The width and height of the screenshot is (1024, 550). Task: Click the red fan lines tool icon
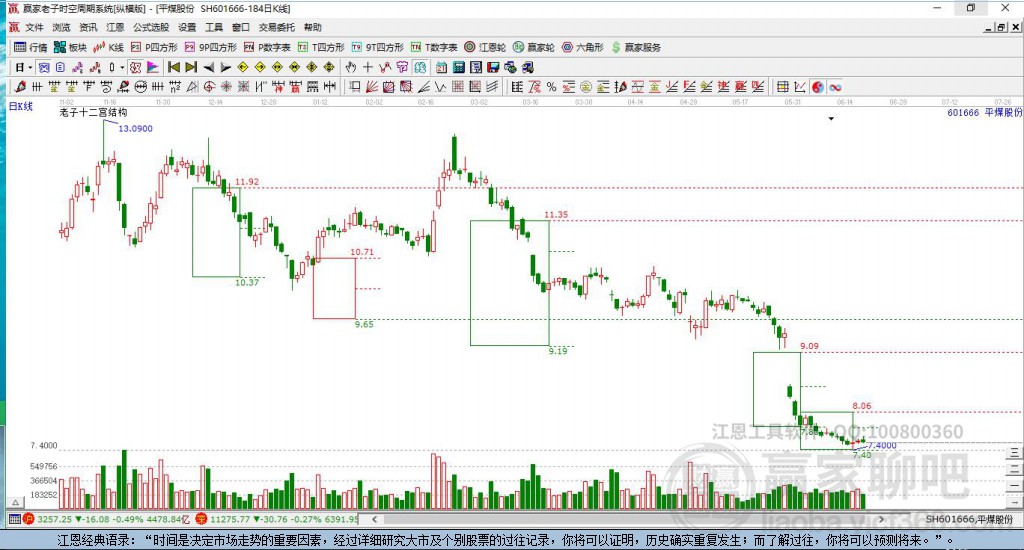coord(372,86)
